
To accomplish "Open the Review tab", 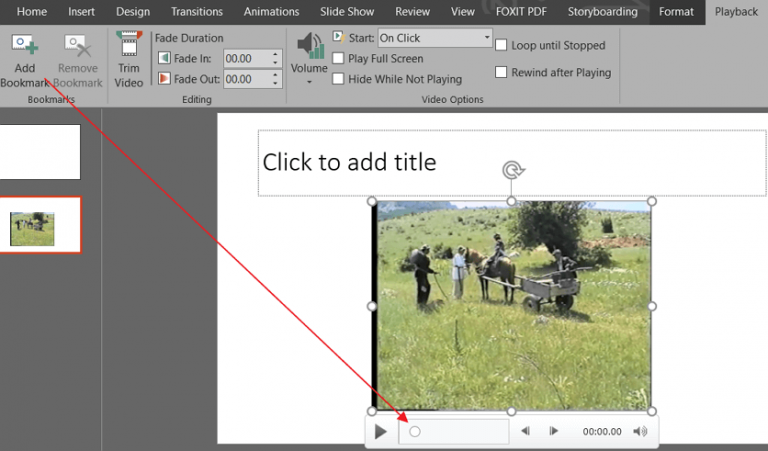I will coord(412,12).
